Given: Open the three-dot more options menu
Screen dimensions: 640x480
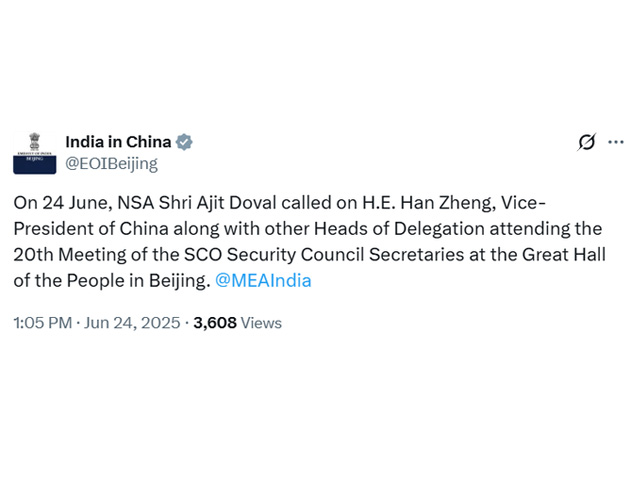Looking at the screenshot, I should click(x=616, y=143).
